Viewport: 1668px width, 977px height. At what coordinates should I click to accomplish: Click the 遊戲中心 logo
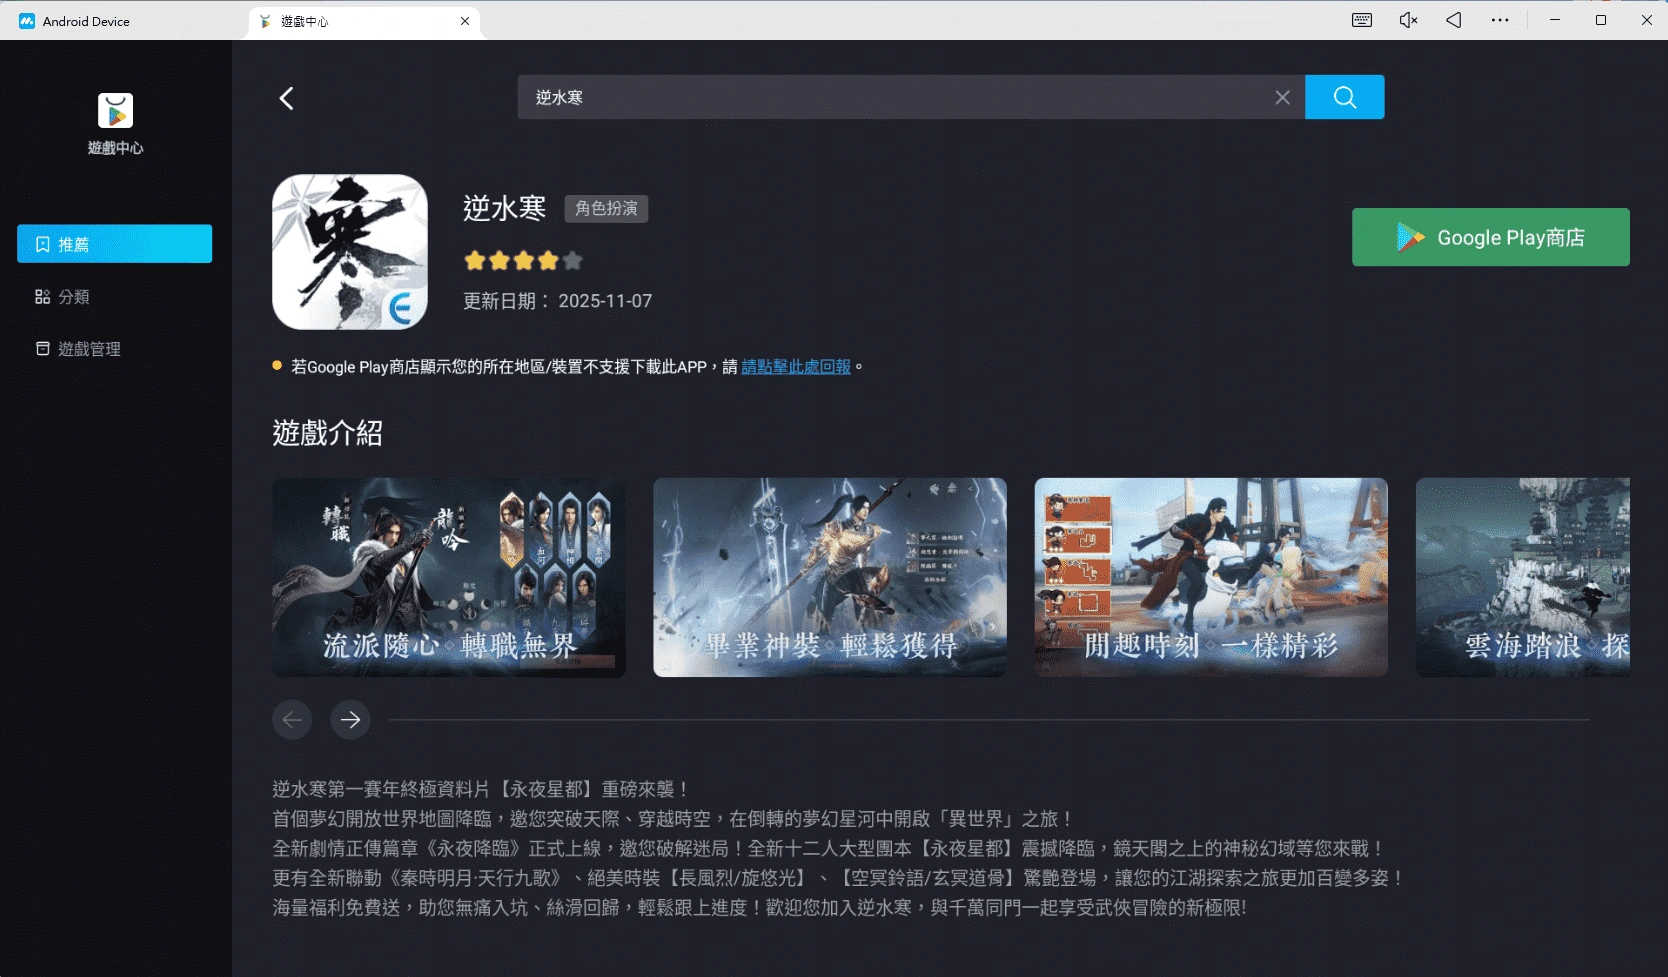115,111
